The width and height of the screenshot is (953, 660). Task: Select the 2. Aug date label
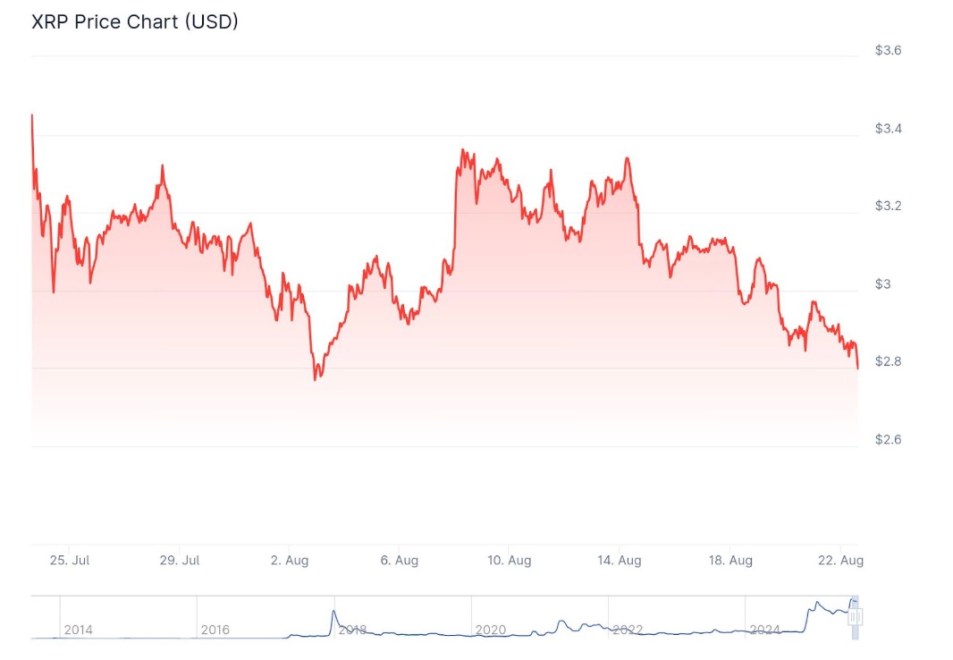290,560
